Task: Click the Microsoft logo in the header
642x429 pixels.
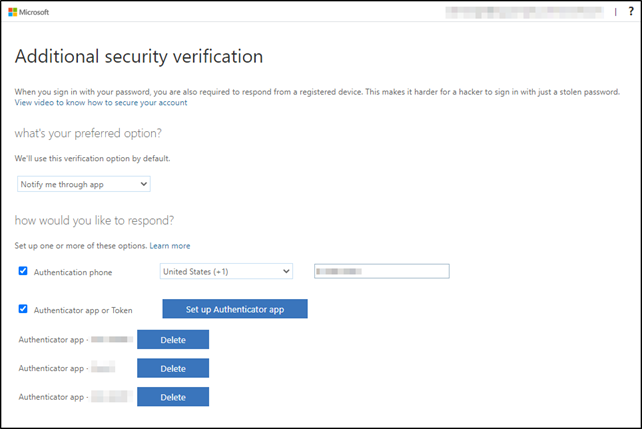Action: click(x=31, y=12)
